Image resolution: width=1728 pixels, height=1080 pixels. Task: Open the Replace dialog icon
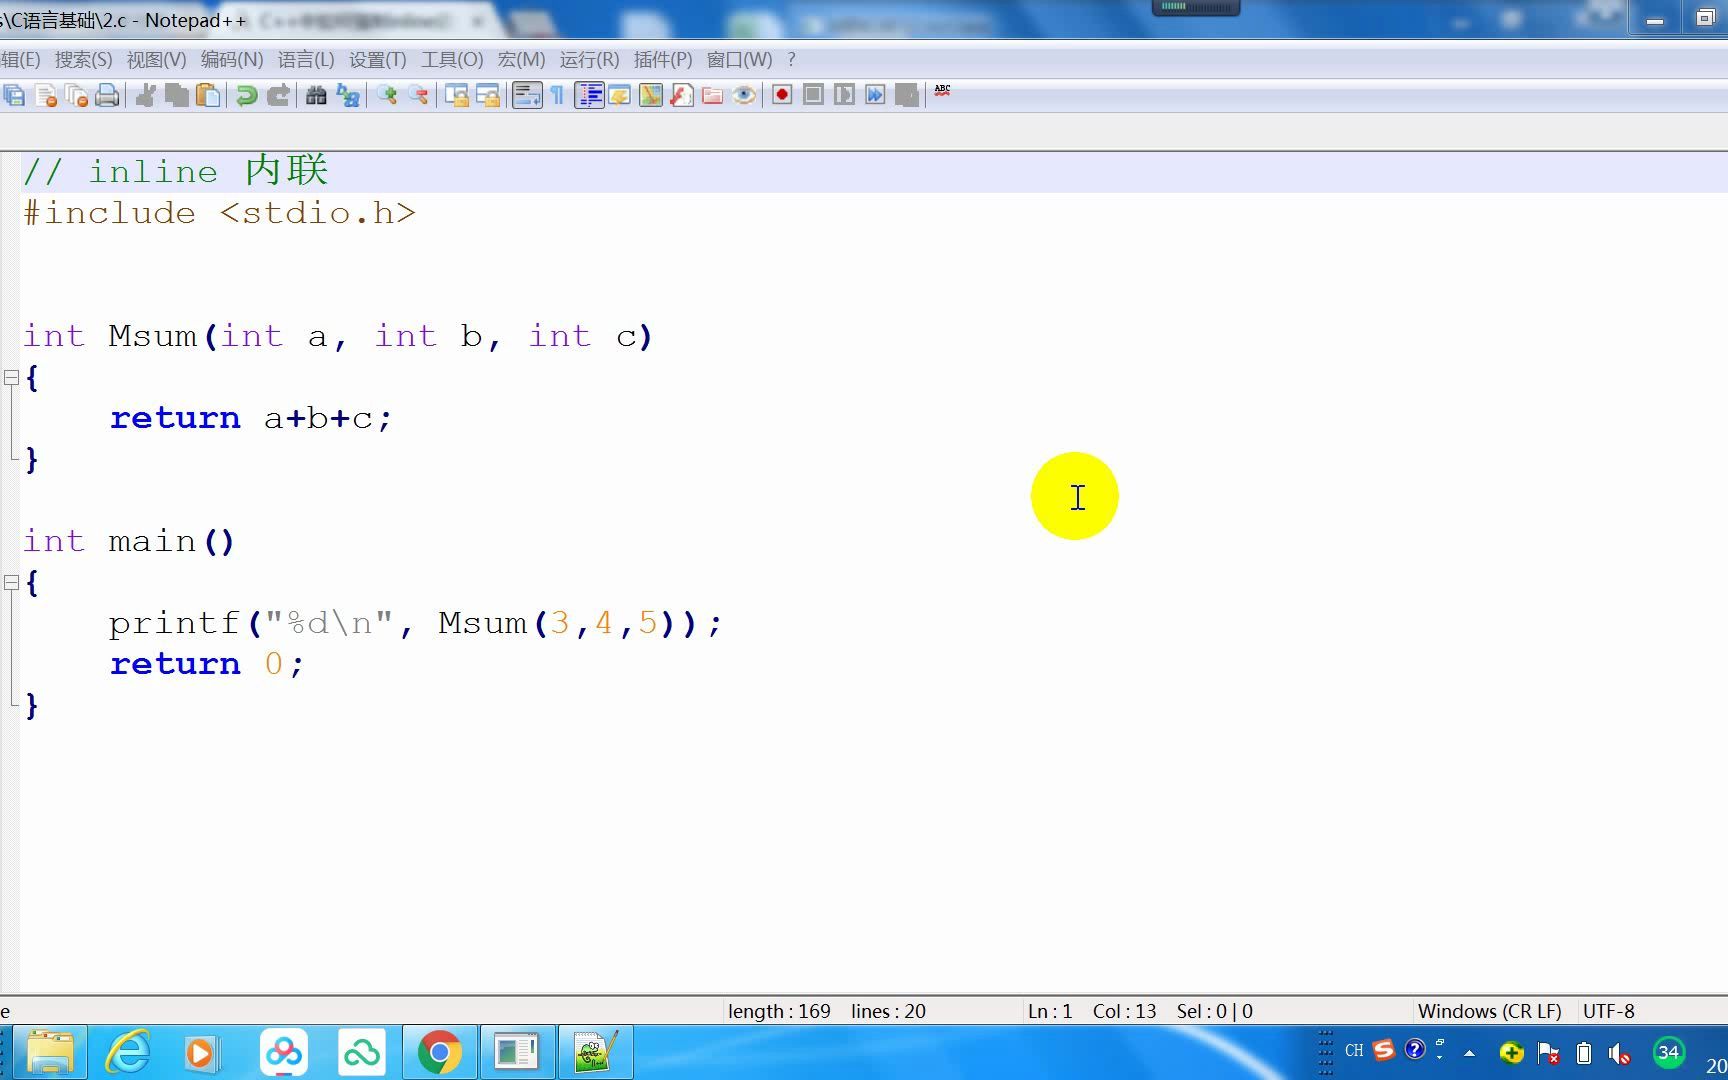pos(348,95)
